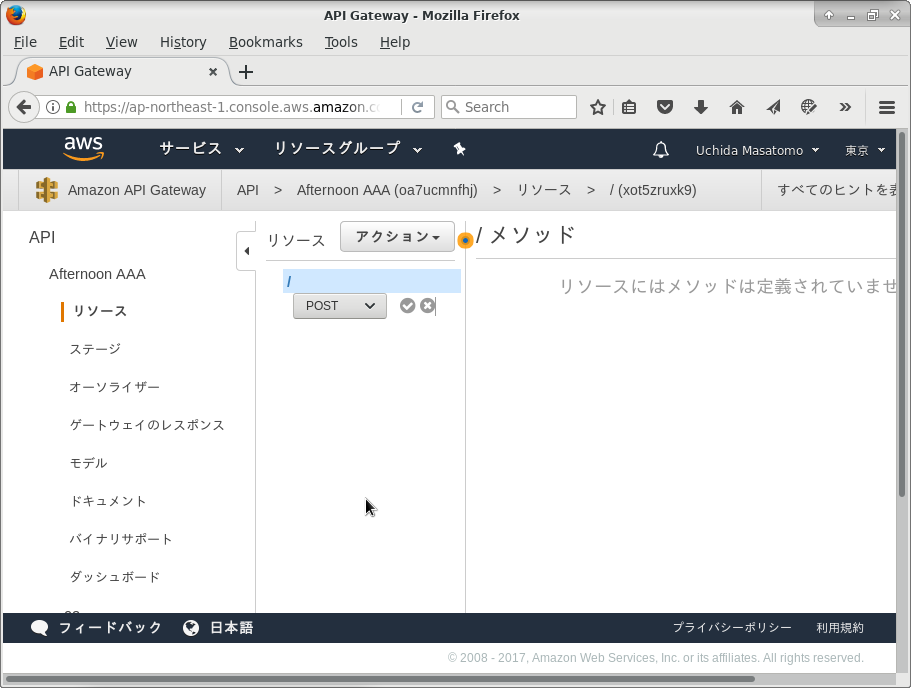The height and width of the screenshot is (688, 911).
Task: Click the API breadcrumb link
Action: (x=248, y=190)
